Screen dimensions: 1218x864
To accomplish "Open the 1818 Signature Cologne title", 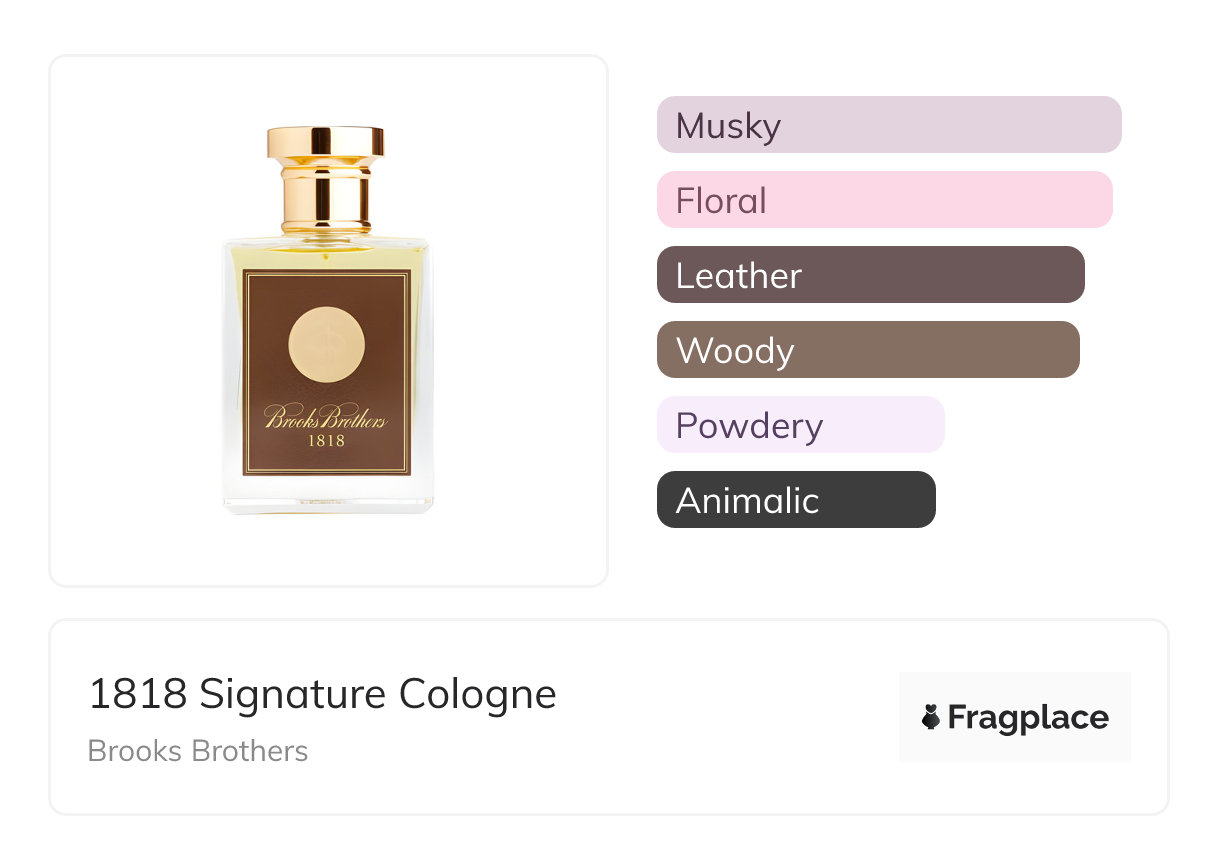I will [x=322, y=694].
